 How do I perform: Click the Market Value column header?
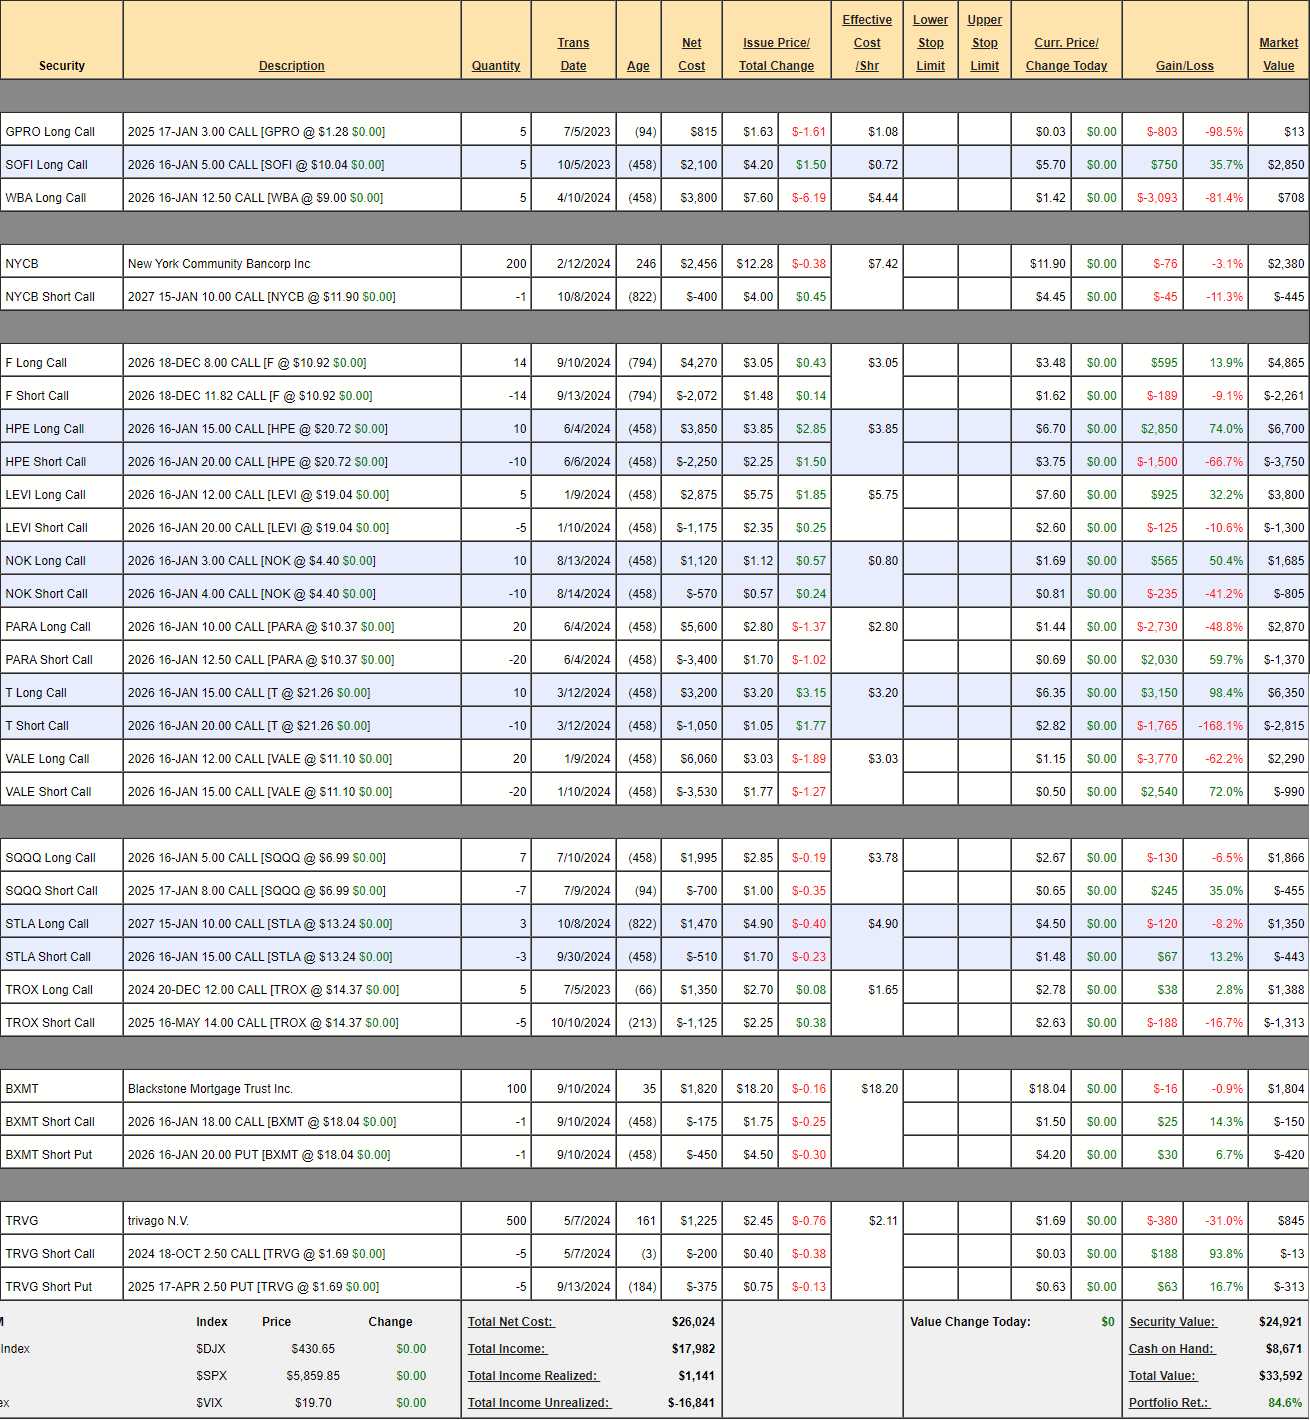point(1278,54)
